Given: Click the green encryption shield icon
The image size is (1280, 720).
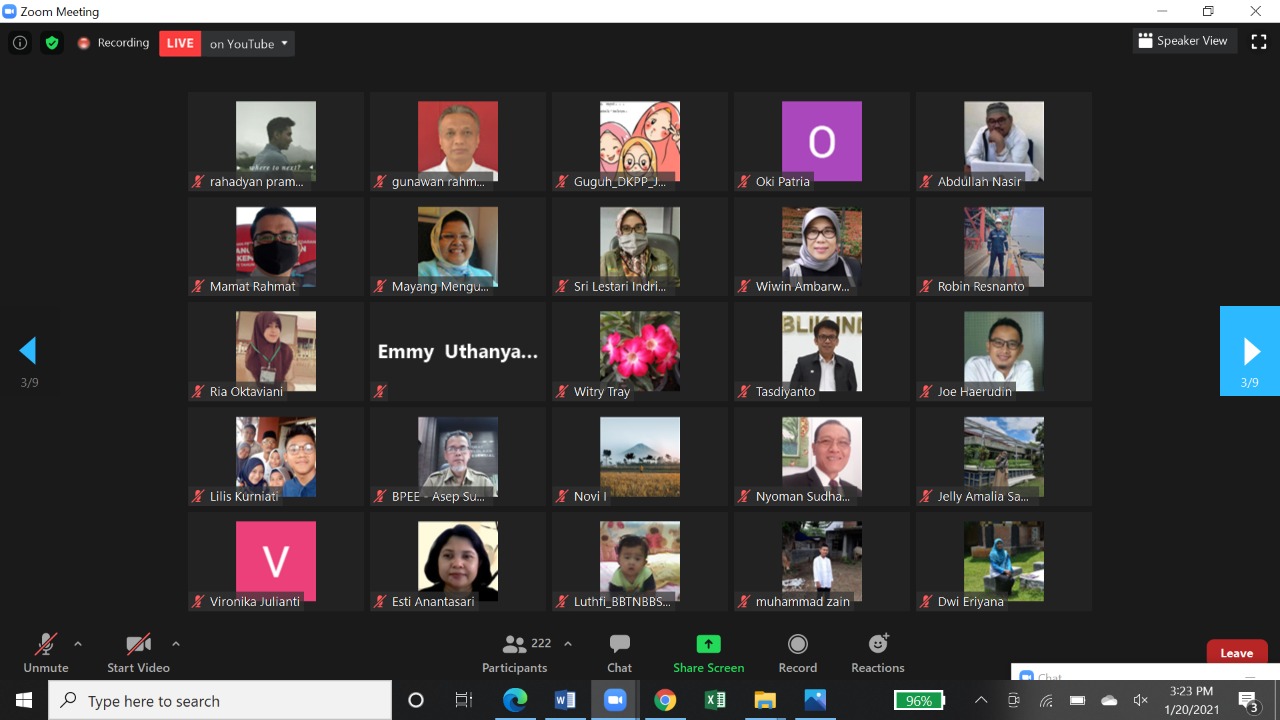Looking at the screenshot, I should pos(52,43).
